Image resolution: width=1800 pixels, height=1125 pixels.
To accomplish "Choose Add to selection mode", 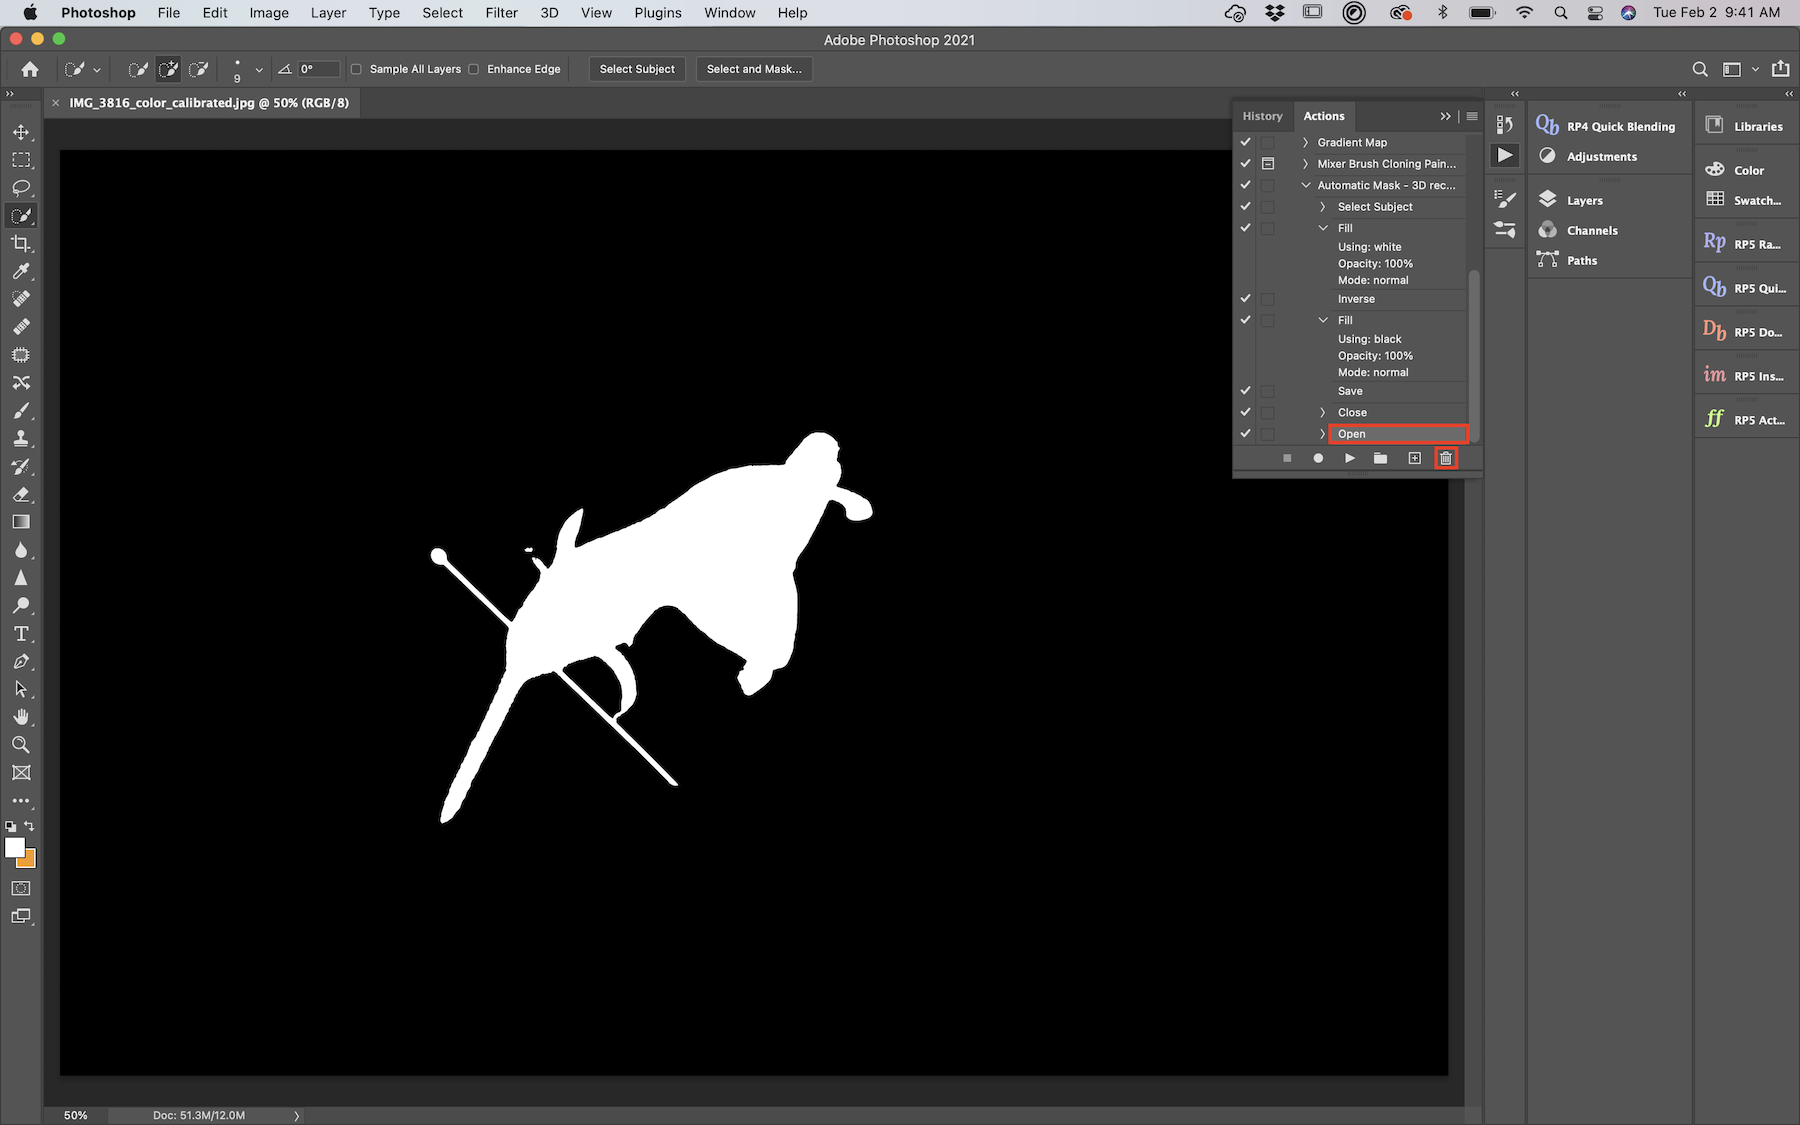I will click(x=168, y=69).
